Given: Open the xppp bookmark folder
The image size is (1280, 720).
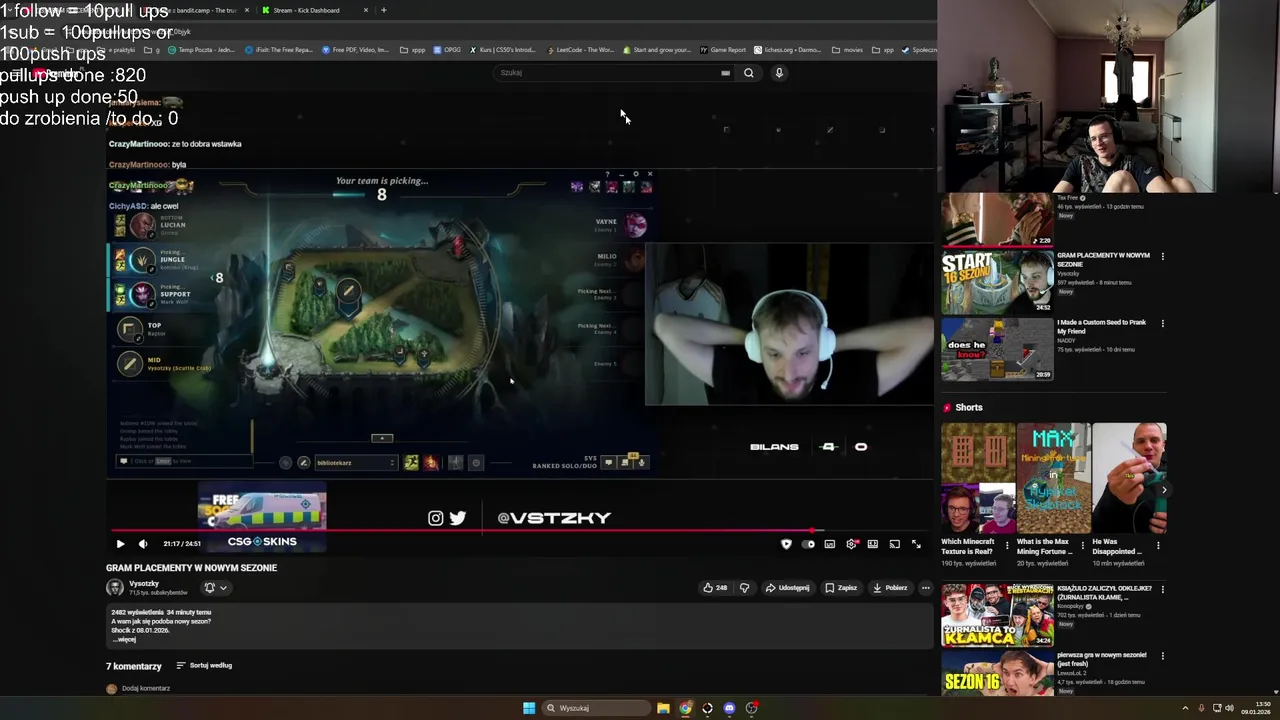Looking at the screenshot, I should pos(412,50).
